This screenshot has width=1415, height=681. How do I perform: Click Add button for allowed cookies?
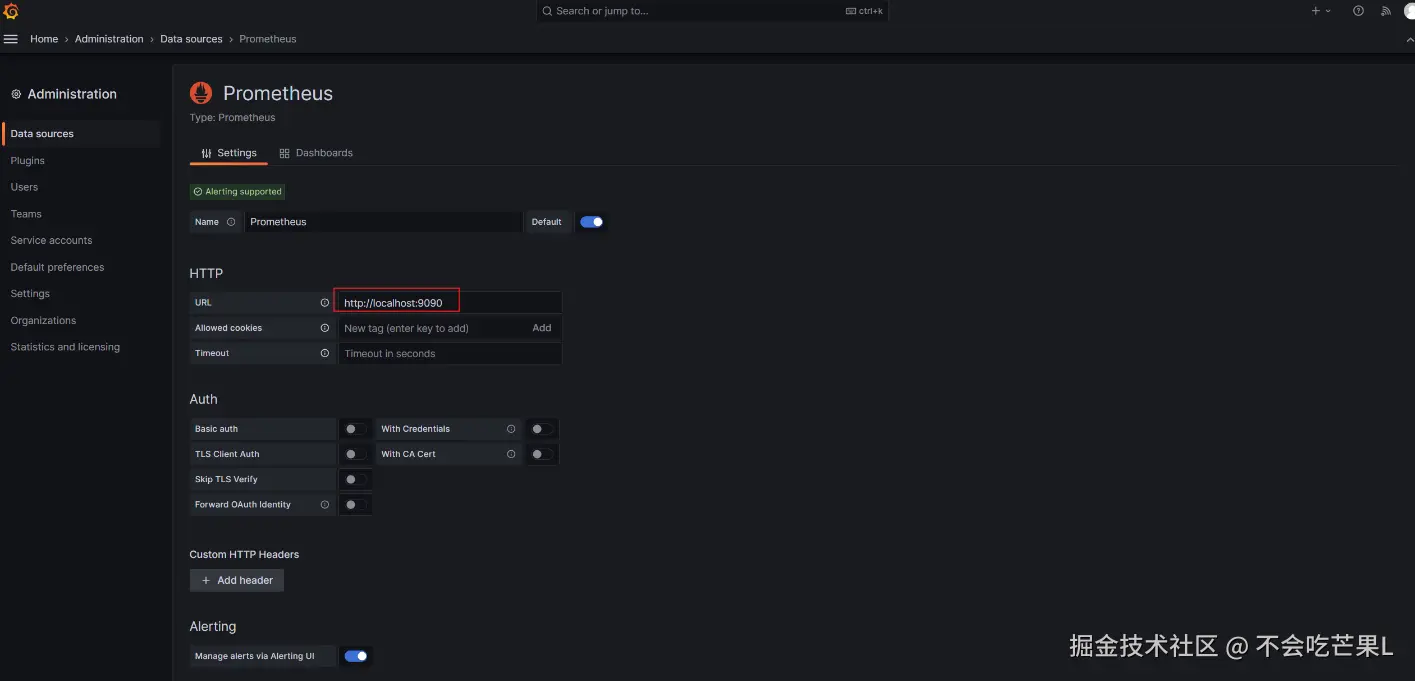tap(542, 328)
